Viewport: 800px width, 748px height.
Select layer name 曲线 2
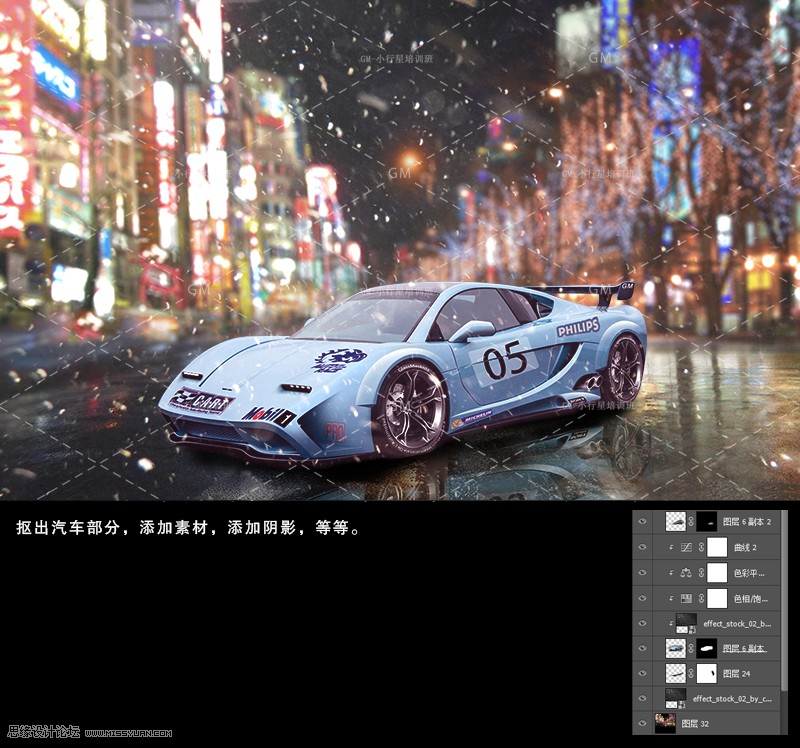(745, 547)
